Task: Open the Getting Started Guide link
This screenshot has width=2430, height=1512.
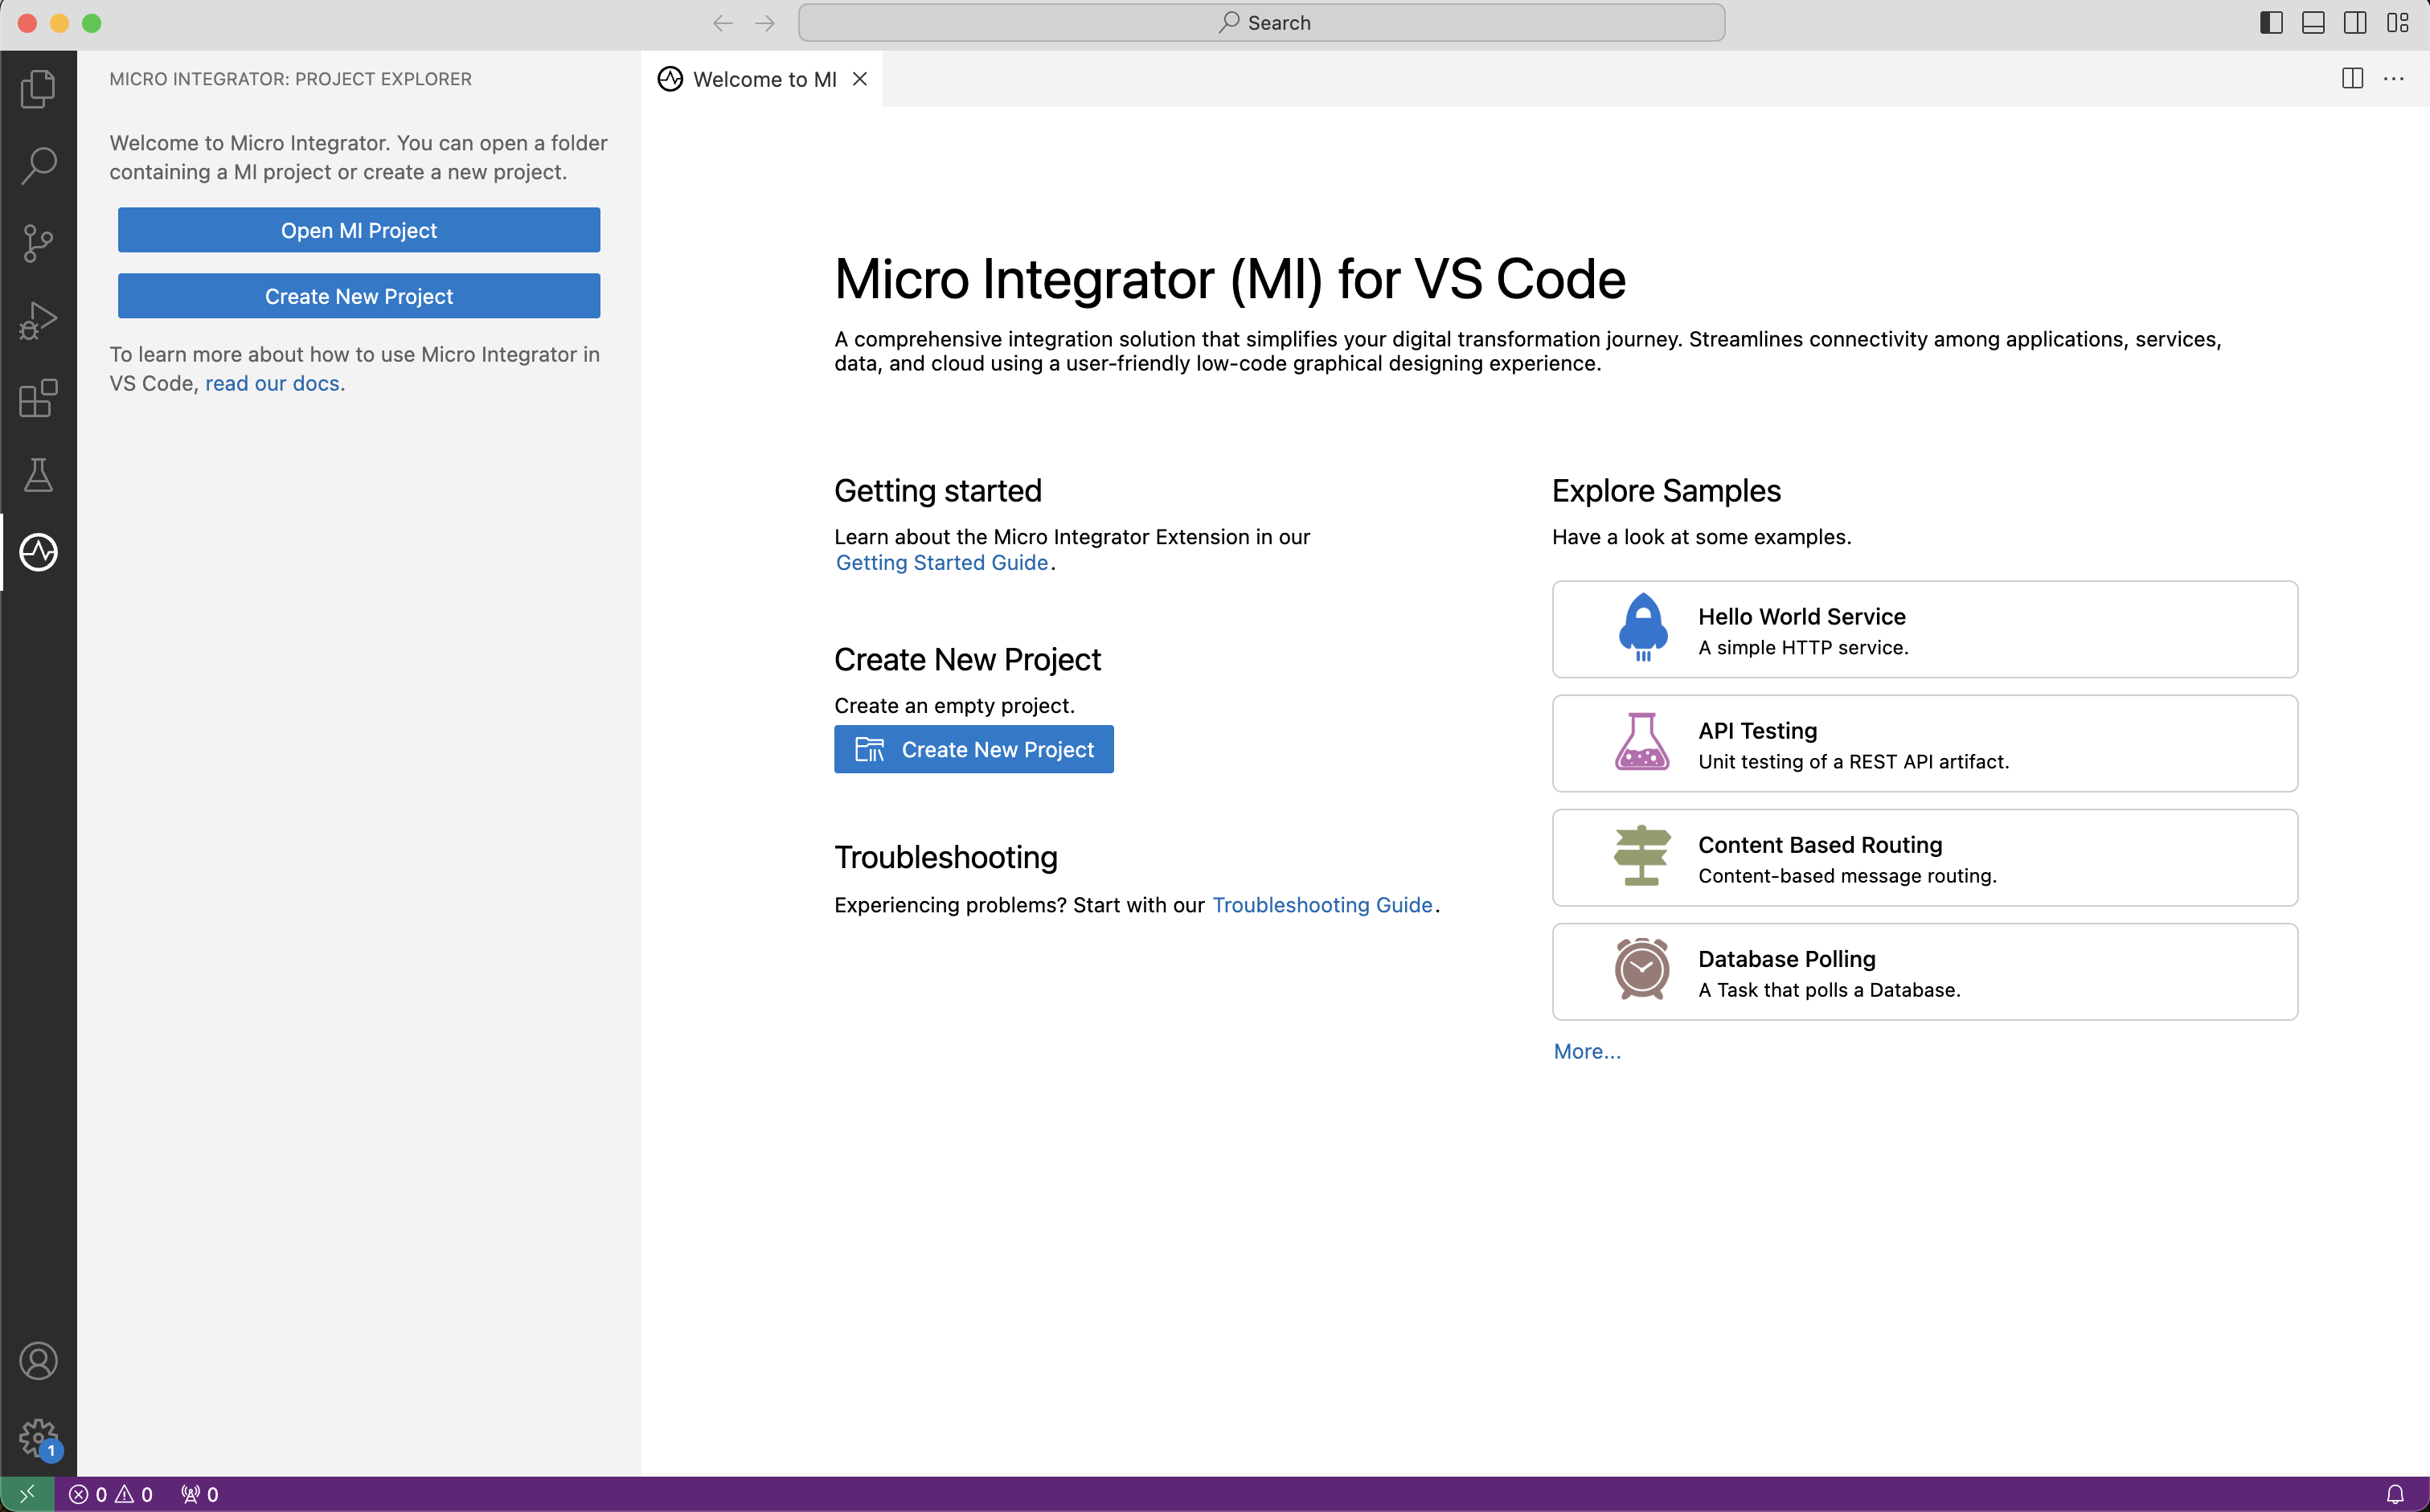Action: 942,563
